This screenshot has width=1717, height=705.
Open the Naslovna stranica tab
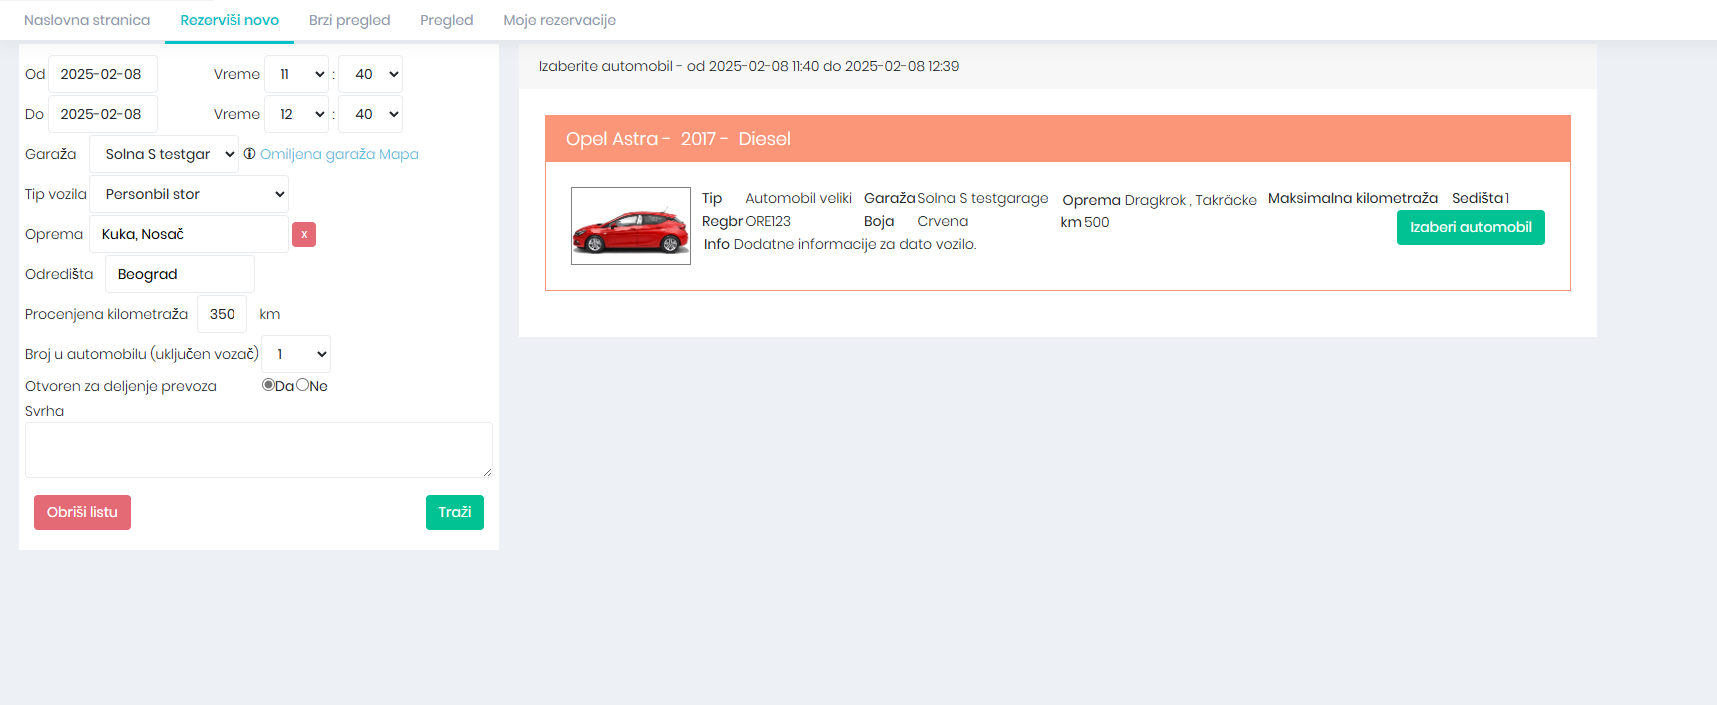tap(87, 20)
